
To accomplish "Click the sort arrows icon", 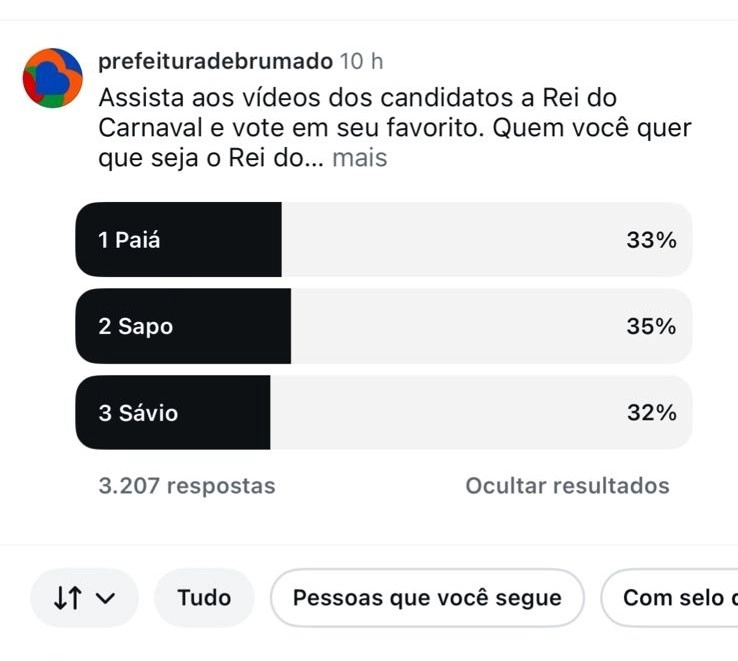I will click(x=68, y=598).
